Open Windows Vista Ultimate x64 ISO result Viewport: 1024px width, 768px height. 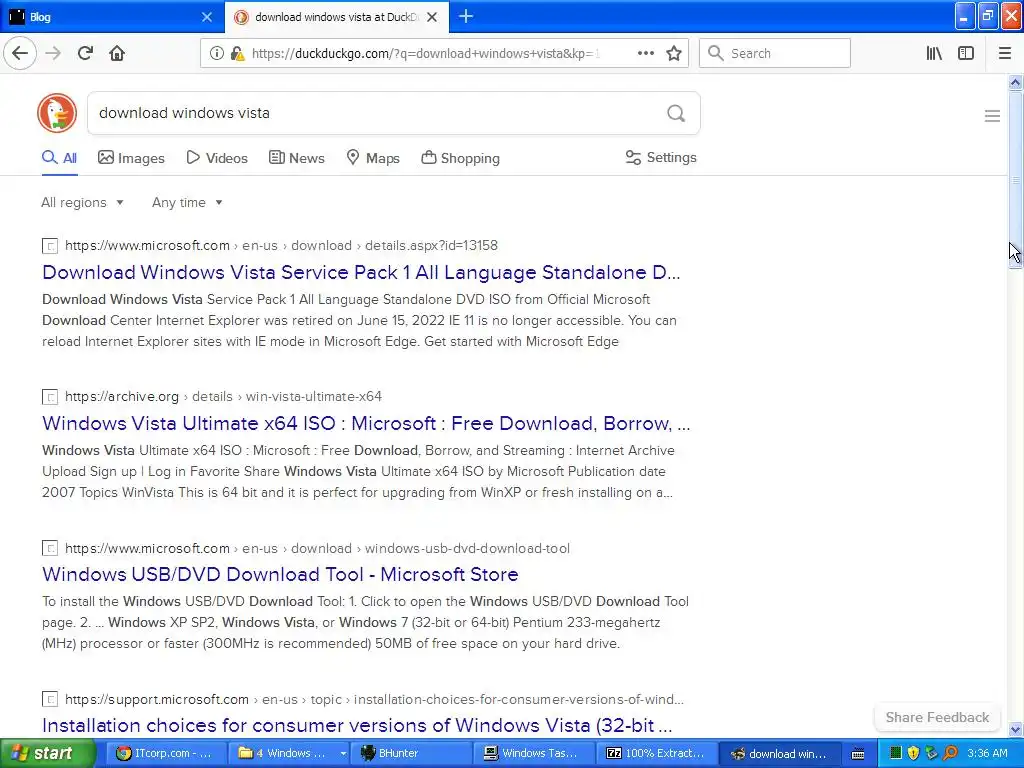tap(366, 423)
